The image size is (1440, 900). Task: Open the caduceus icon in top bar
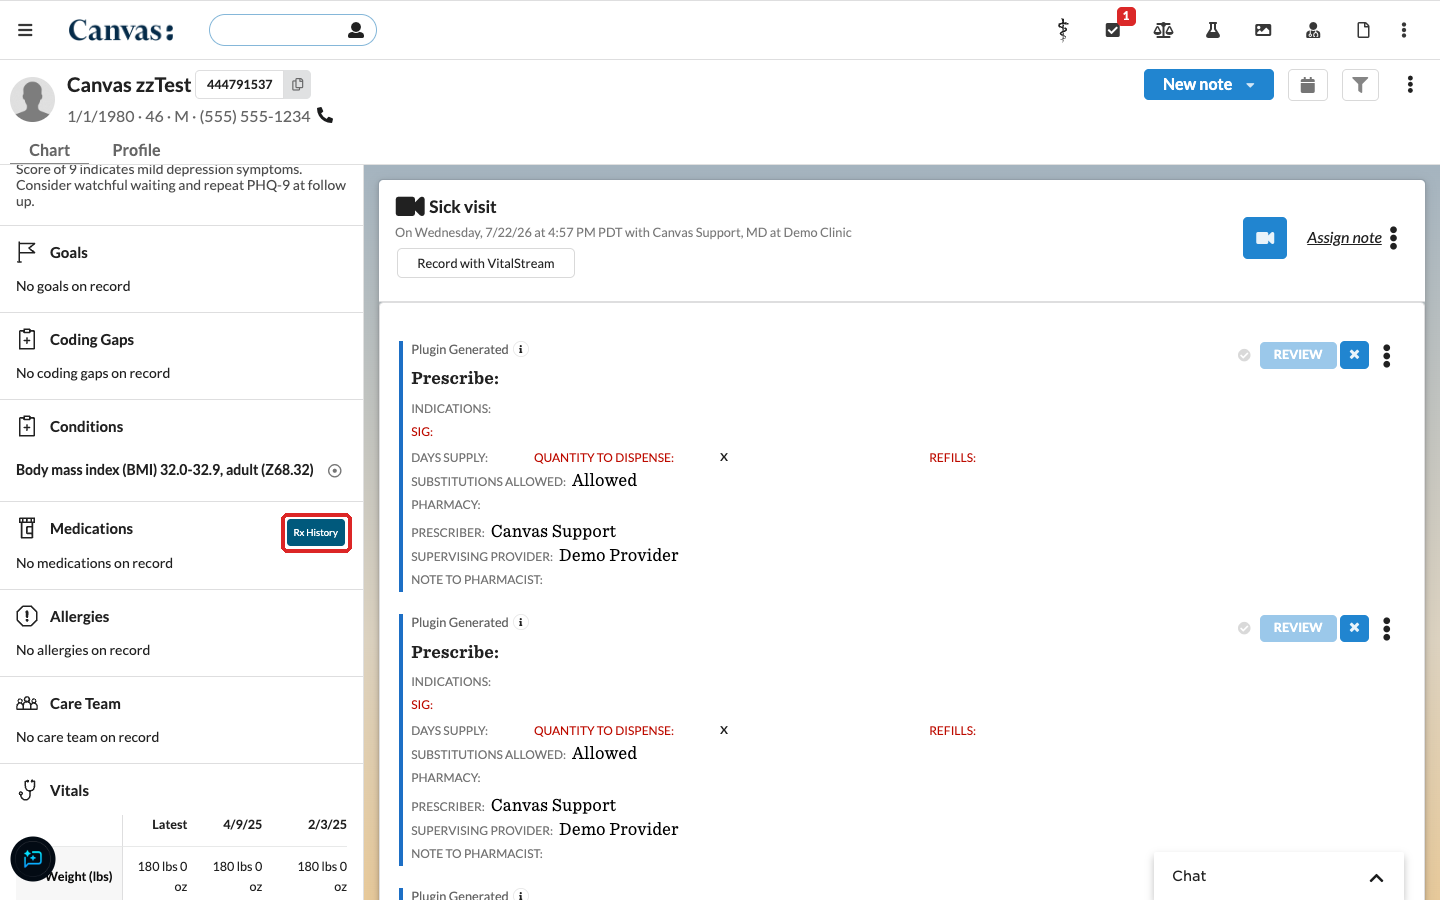coord(1063,30)
